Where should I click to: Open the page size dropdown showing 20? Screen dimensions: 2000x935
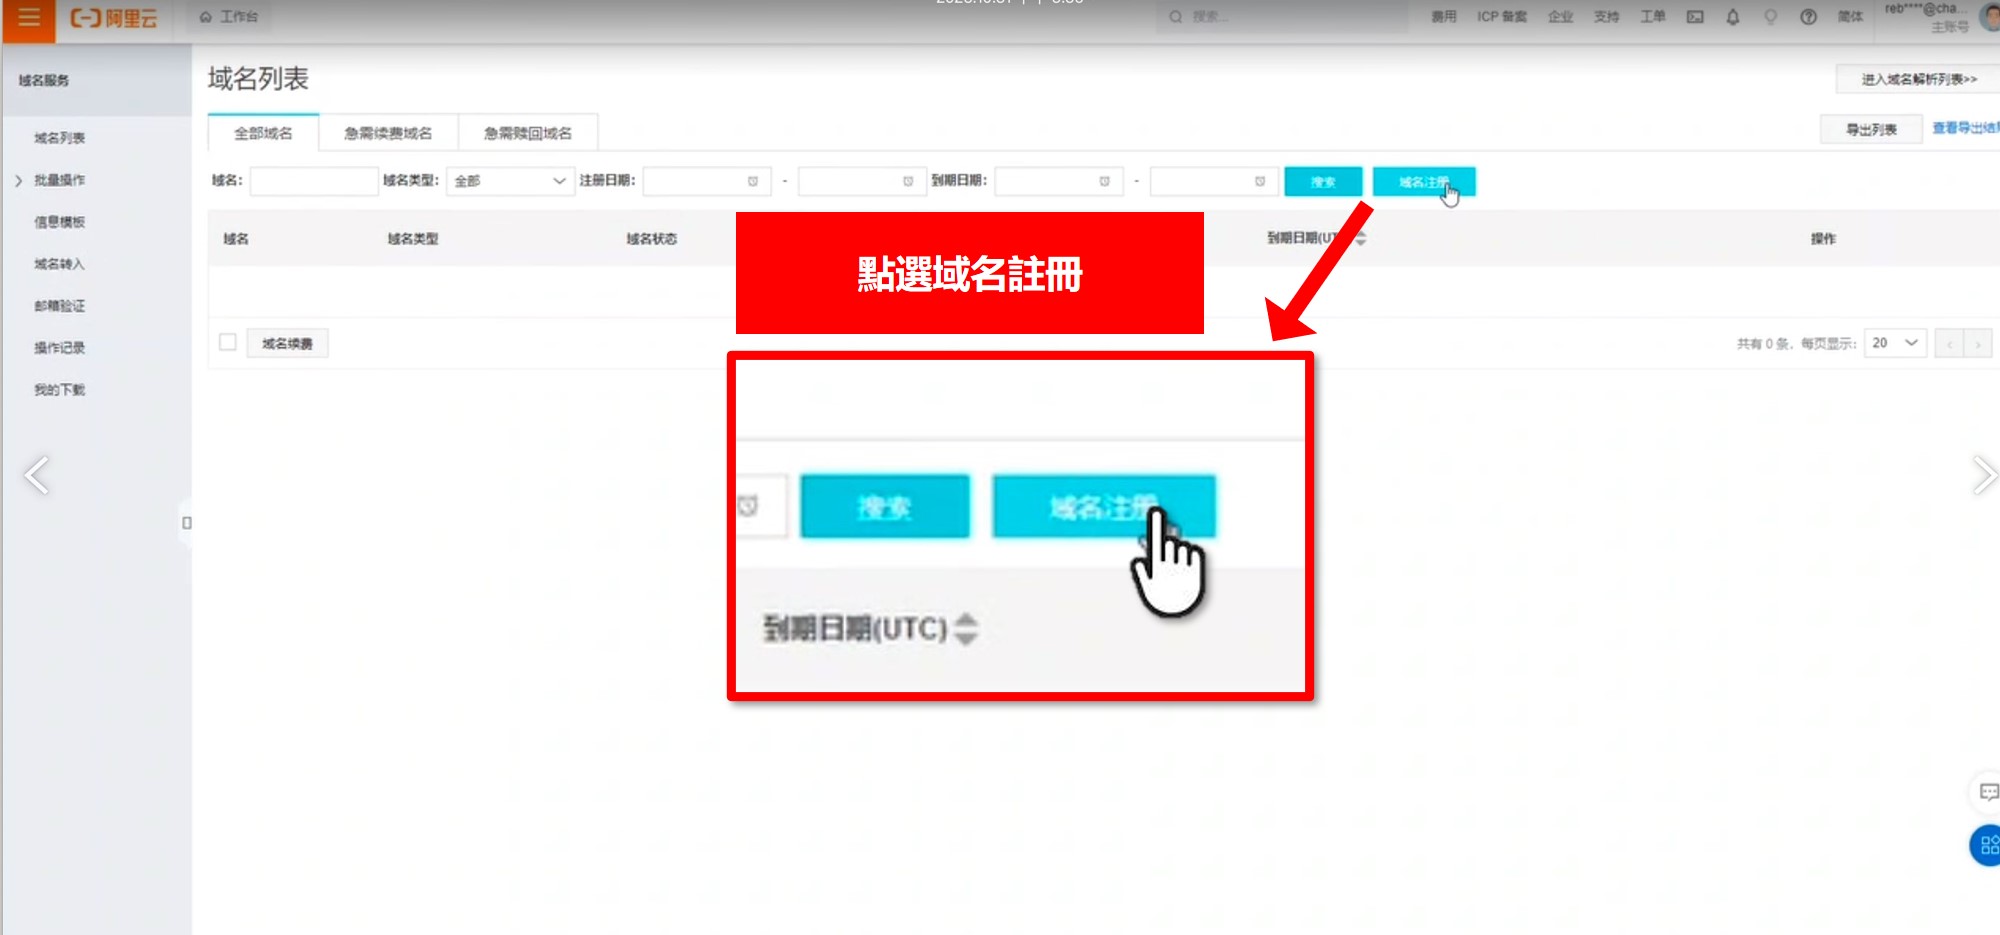point(1895,343)
